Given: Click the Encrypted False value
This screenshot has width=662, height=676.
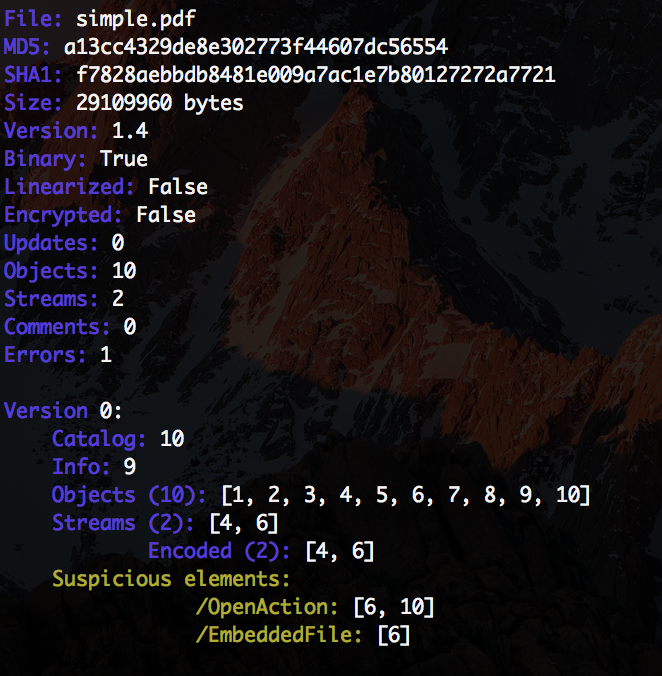Looking at the screenshot, I should pyautogui.click(x=166, y=215).
